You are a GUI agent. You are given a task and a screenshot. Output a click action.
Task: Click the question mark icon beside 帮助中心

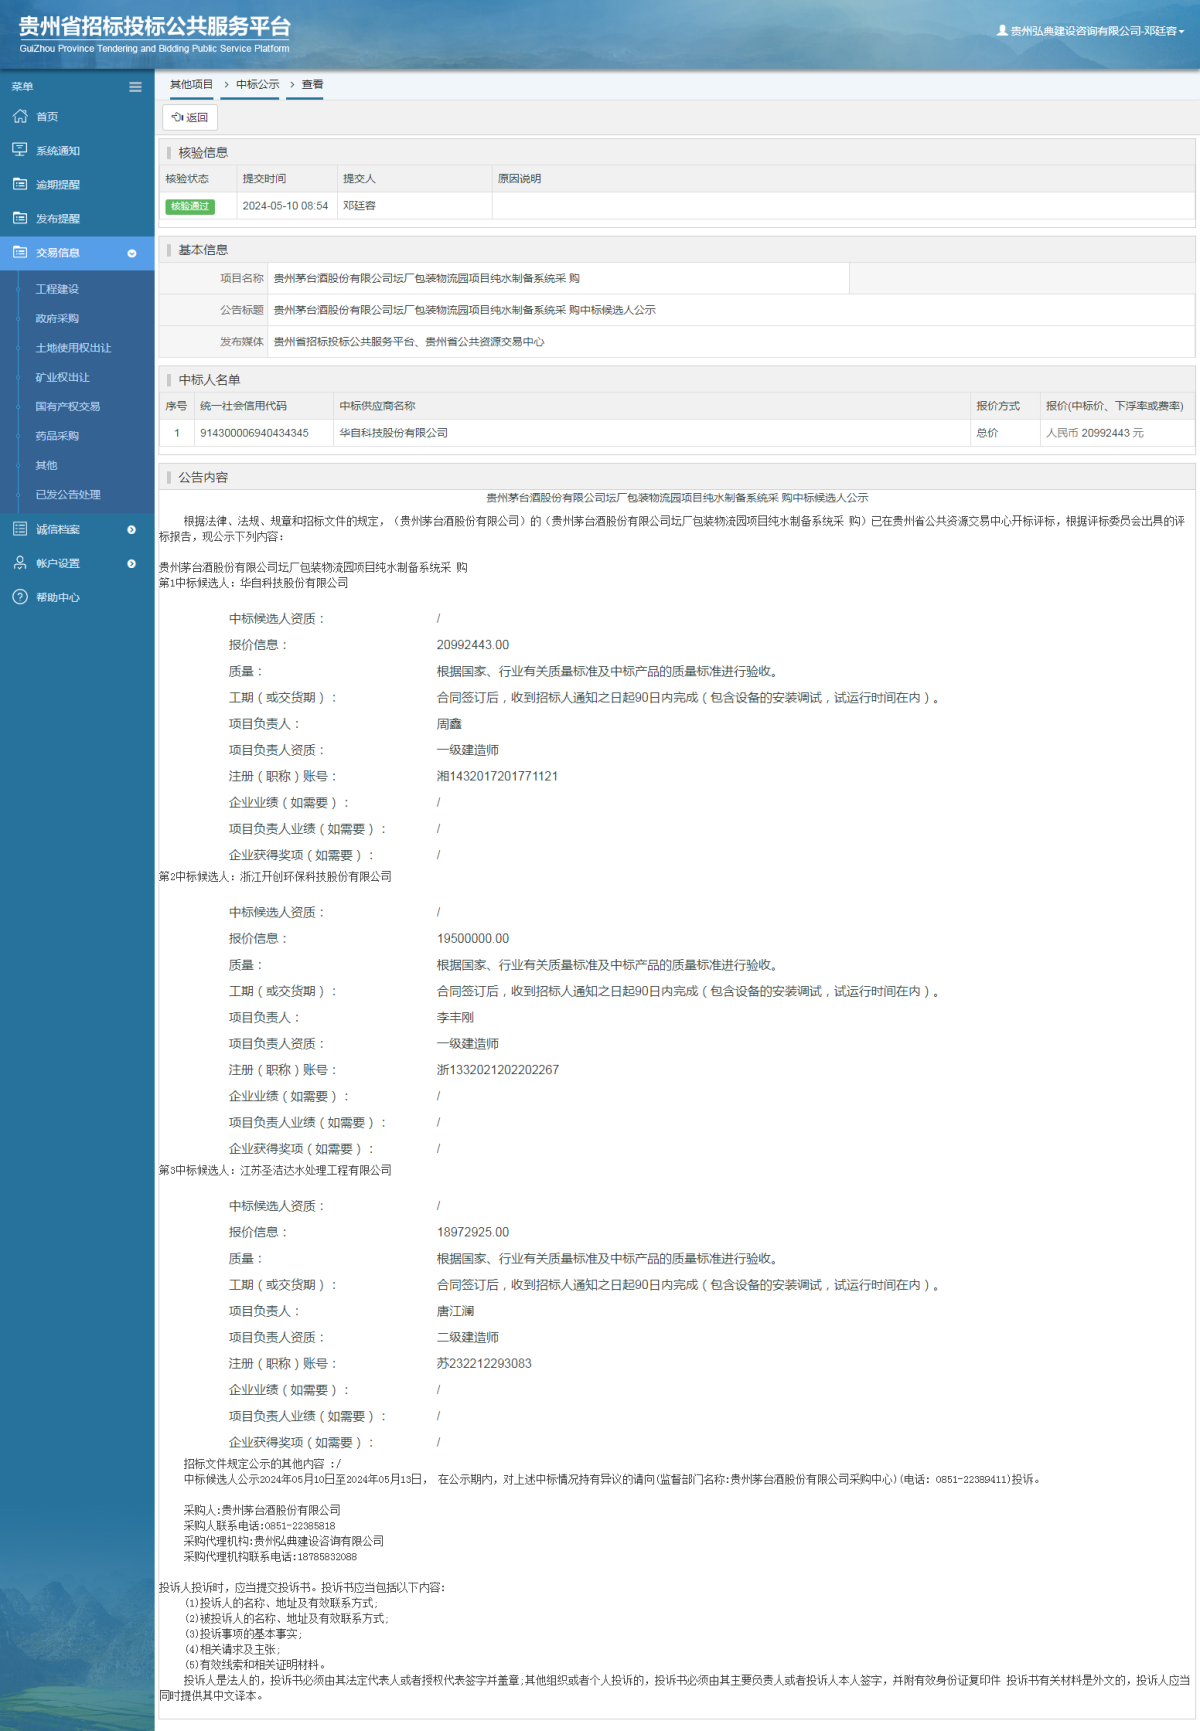(20, 597)
